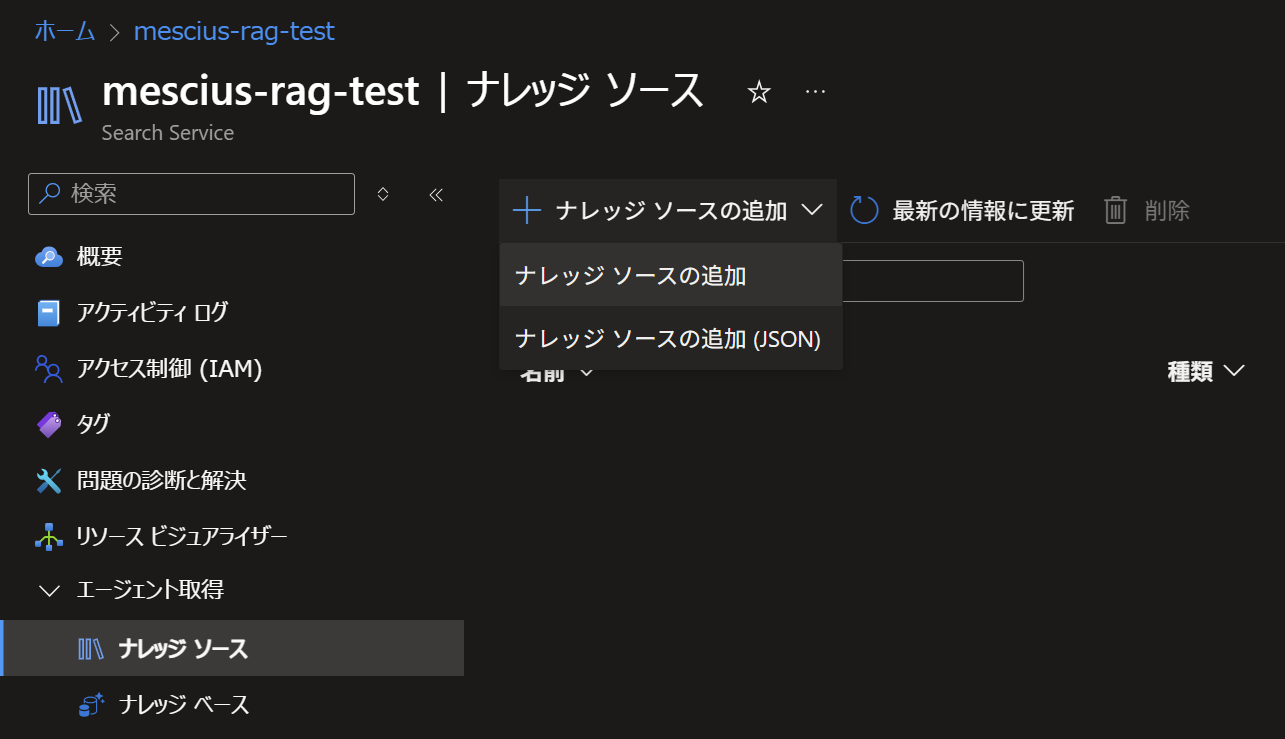Collapse the sidebar with the double-chevron icon
This screenshot has height=739, width=1285.
pyautogui.click(x=435, y=194)
